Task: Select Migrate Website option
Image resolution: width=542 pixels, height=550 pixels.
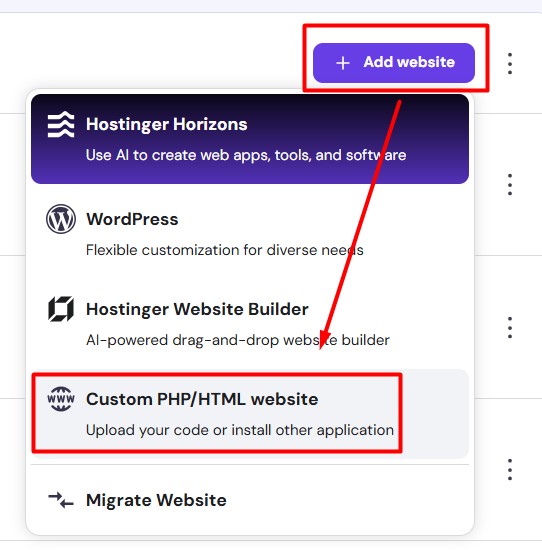Action: coord(250,500)
